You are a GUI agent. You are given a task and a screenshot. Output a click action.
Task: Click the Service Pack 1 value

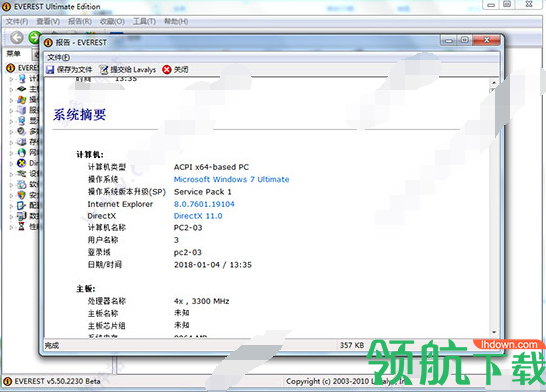[x=203, y=192]
